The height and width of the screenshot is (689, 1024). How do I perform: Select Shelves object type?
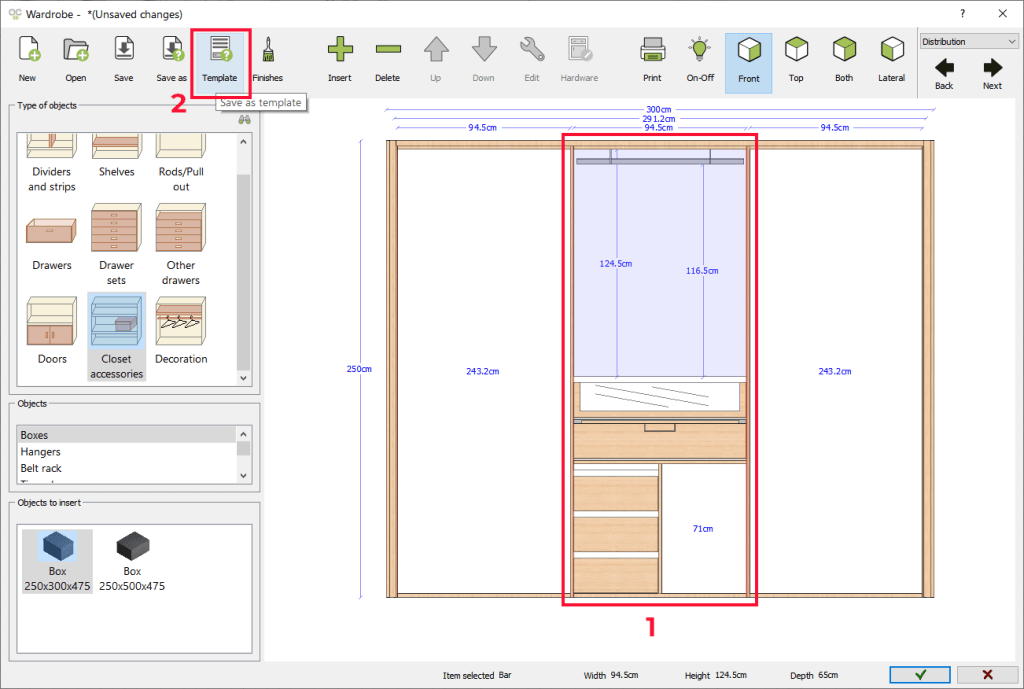[116, 157]
